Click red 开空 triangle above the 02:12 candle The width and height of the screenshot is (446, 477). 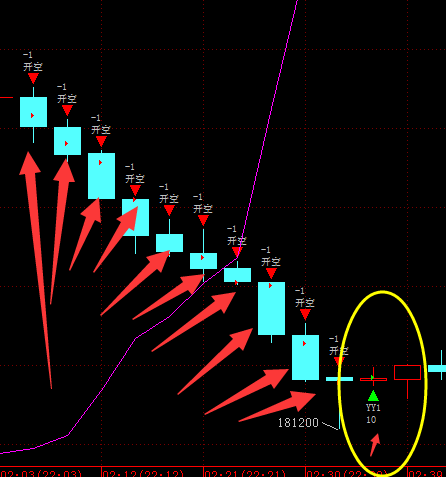tap(101, 141)
